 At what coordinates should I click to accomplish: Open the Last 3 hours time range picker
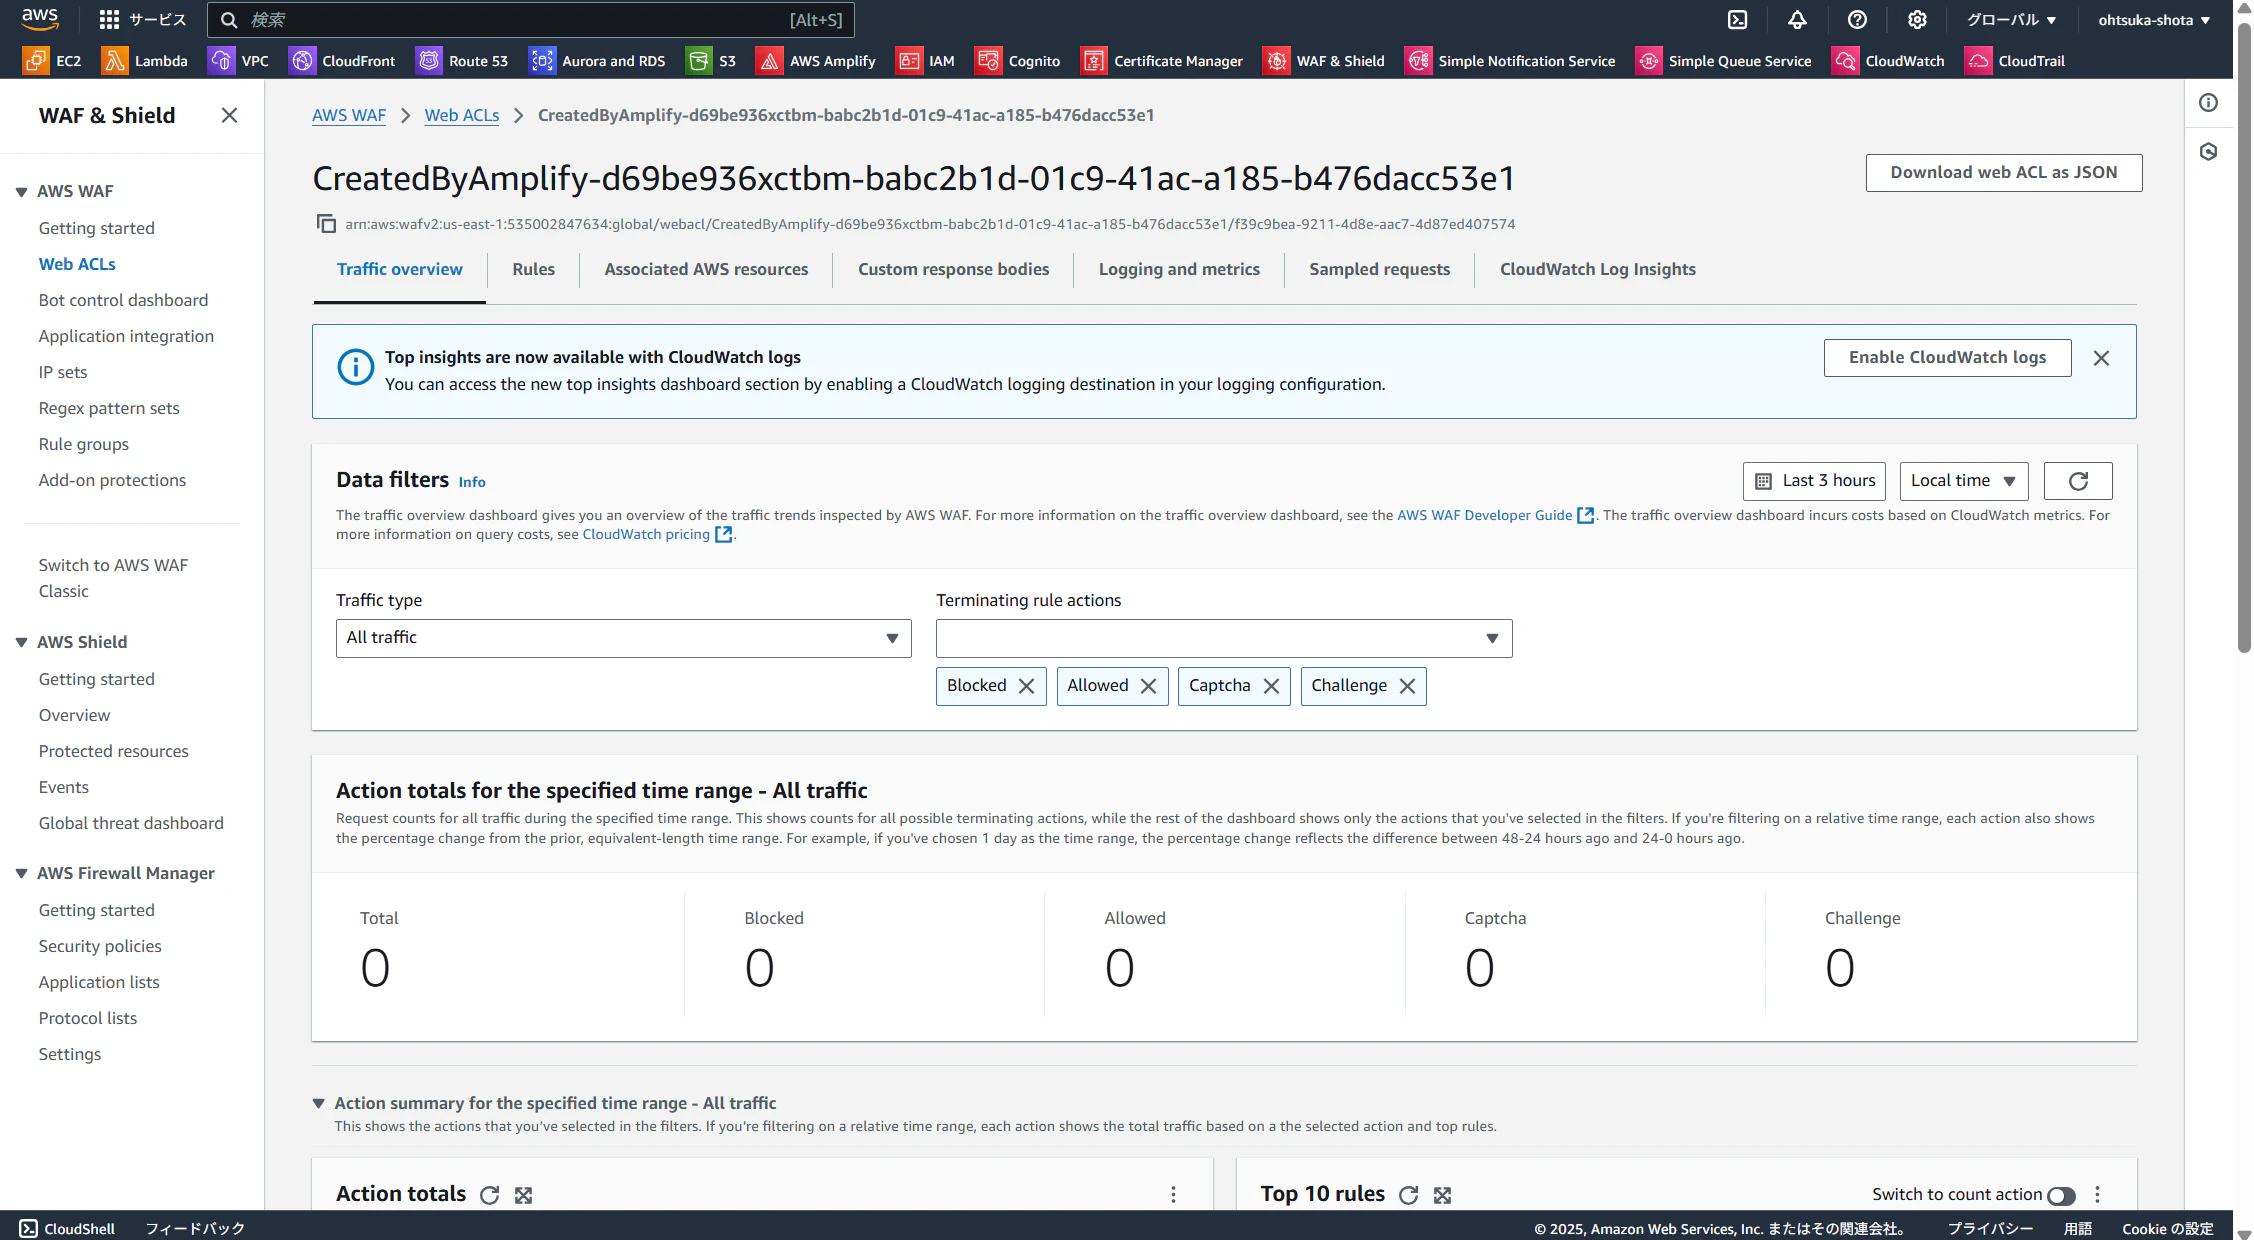click(x=1814, y=481)
